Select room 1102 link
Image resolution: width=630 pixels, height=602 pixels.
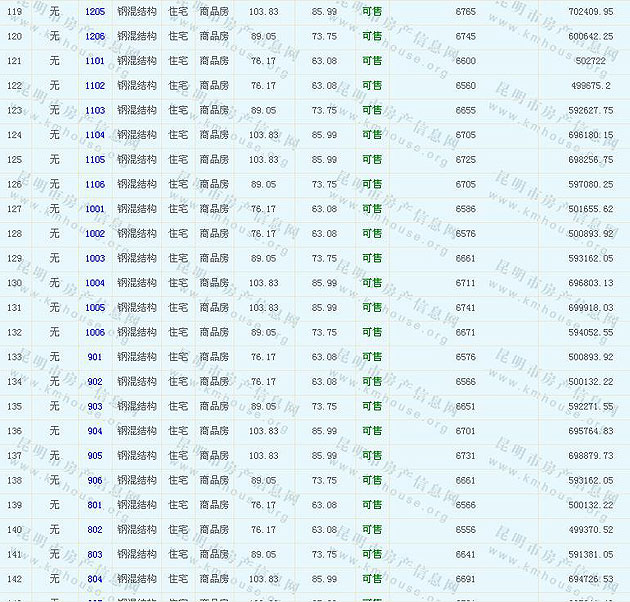click(95, 86)
